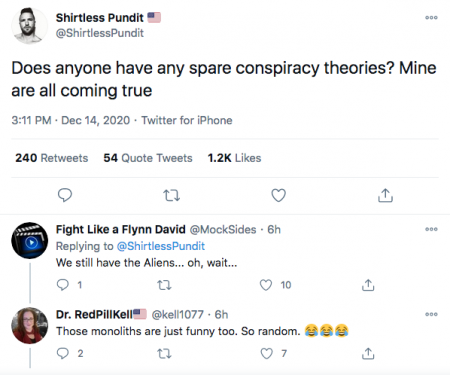Reply to Shirtless Pundit's main tweet

coord(65,195)
